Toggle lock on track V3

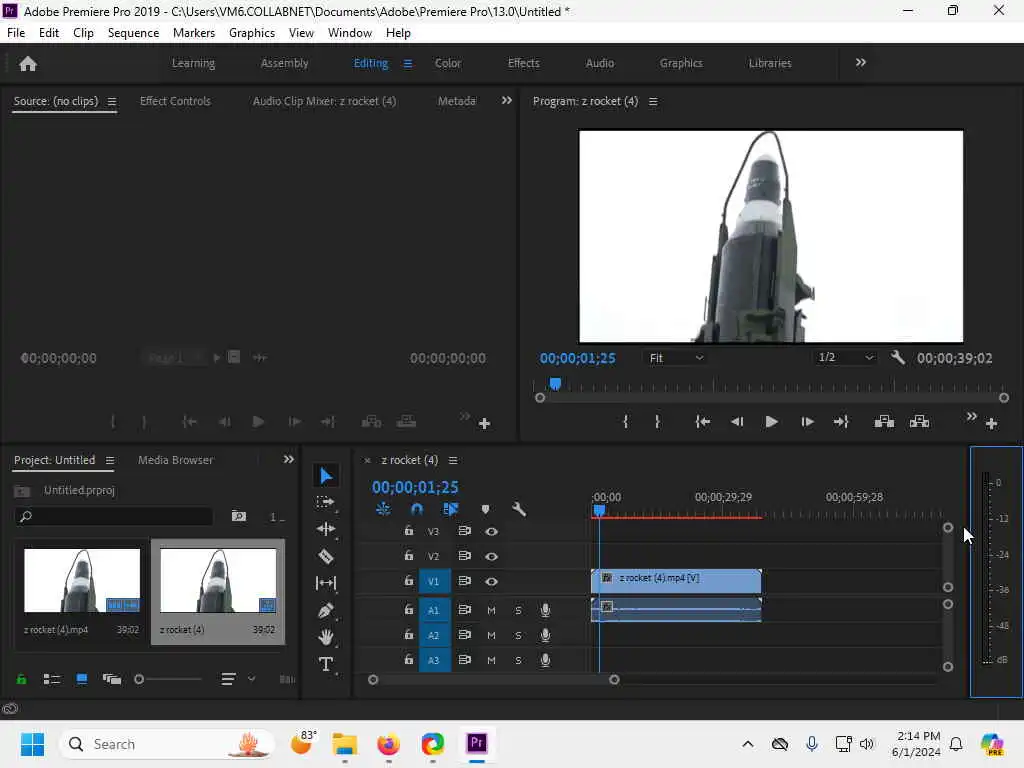coord(408,531)
